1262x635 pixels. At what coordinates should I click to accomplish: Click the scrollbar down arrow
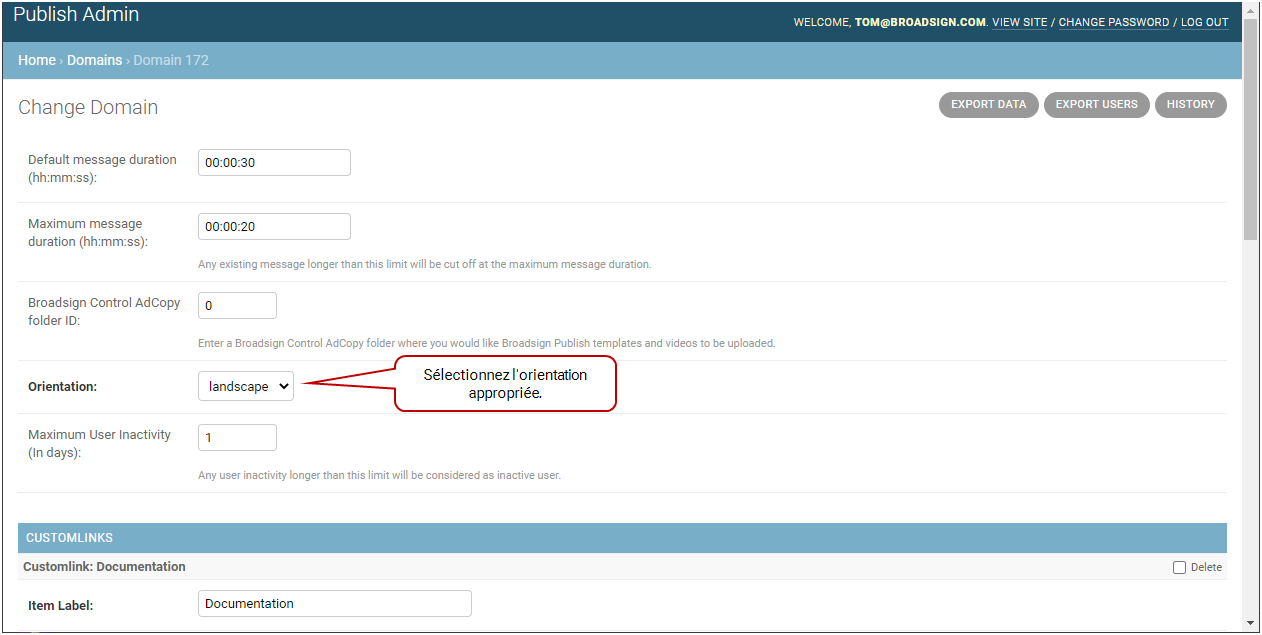pyautogui.click(x=1250, y=623)
